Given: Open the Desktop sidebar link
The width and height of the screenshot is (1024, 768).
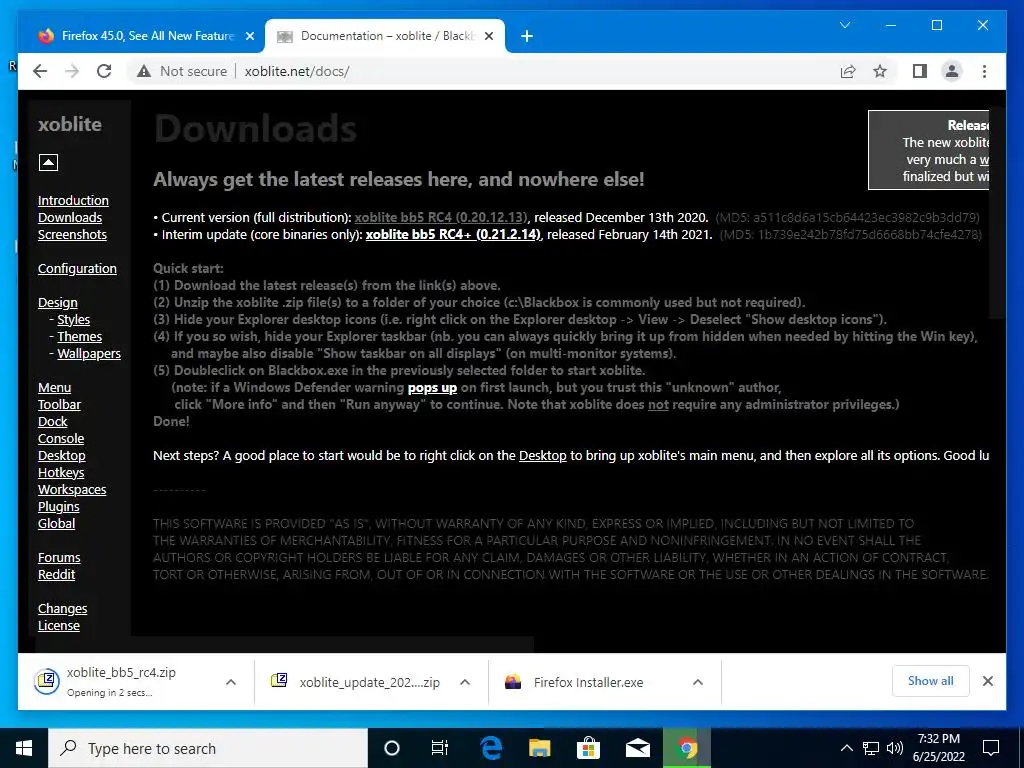Looking at the screenshot, I should [x=61, y=455].
